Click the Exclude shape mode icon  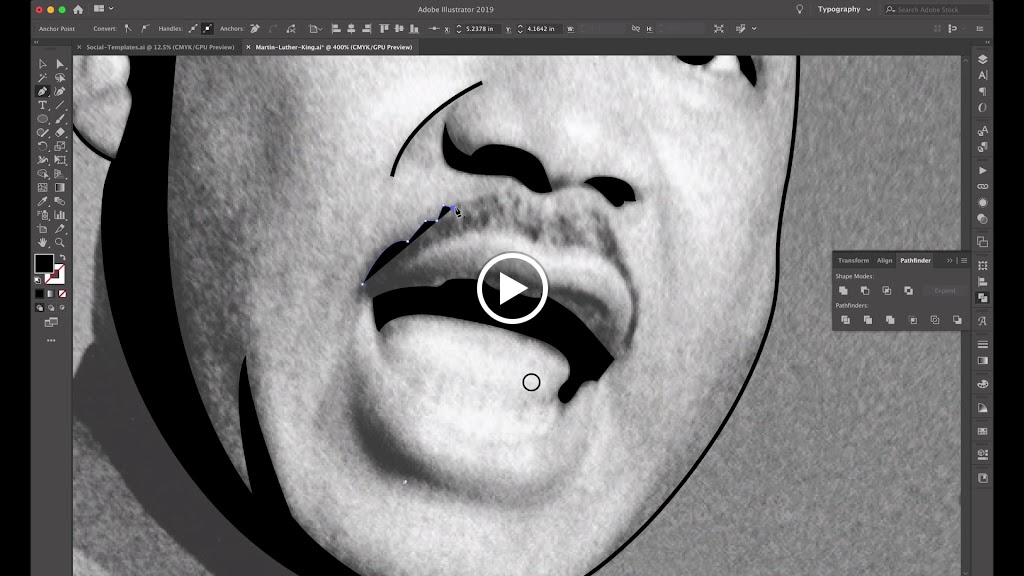(x=908, y=291)
